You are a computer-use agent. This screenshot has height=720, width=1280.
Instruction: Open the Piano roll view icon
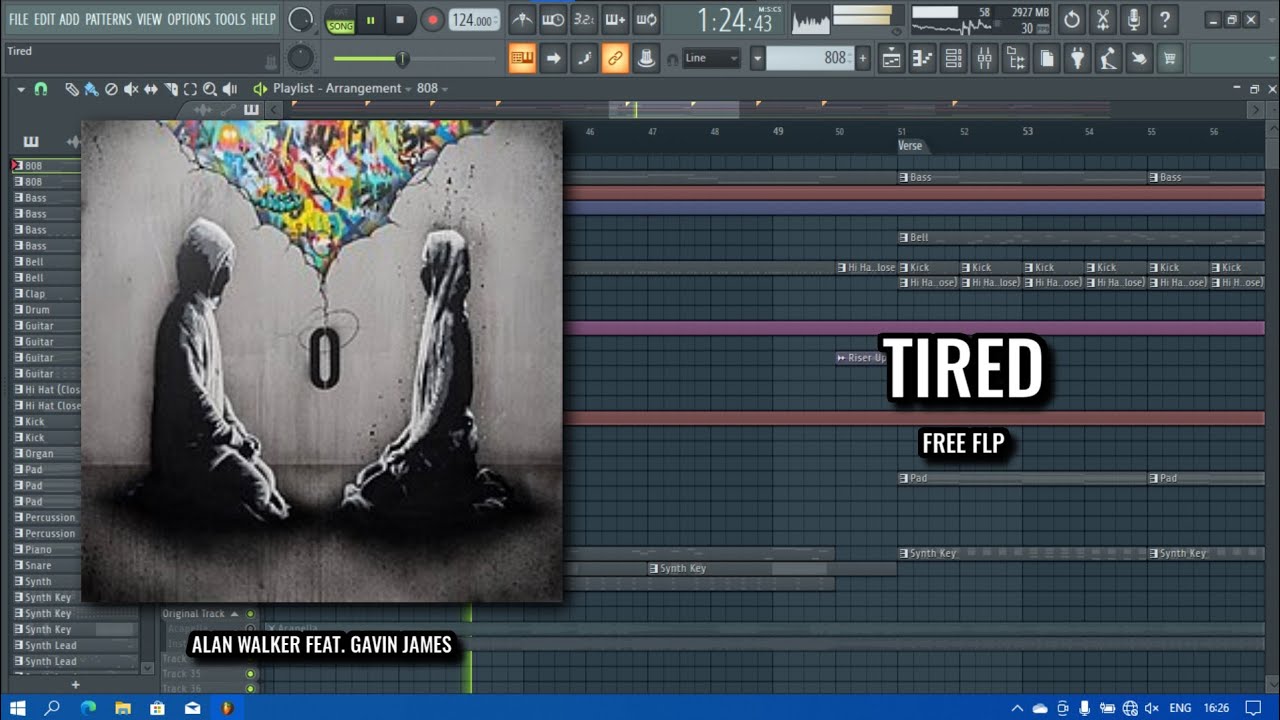tap(922, 59)
